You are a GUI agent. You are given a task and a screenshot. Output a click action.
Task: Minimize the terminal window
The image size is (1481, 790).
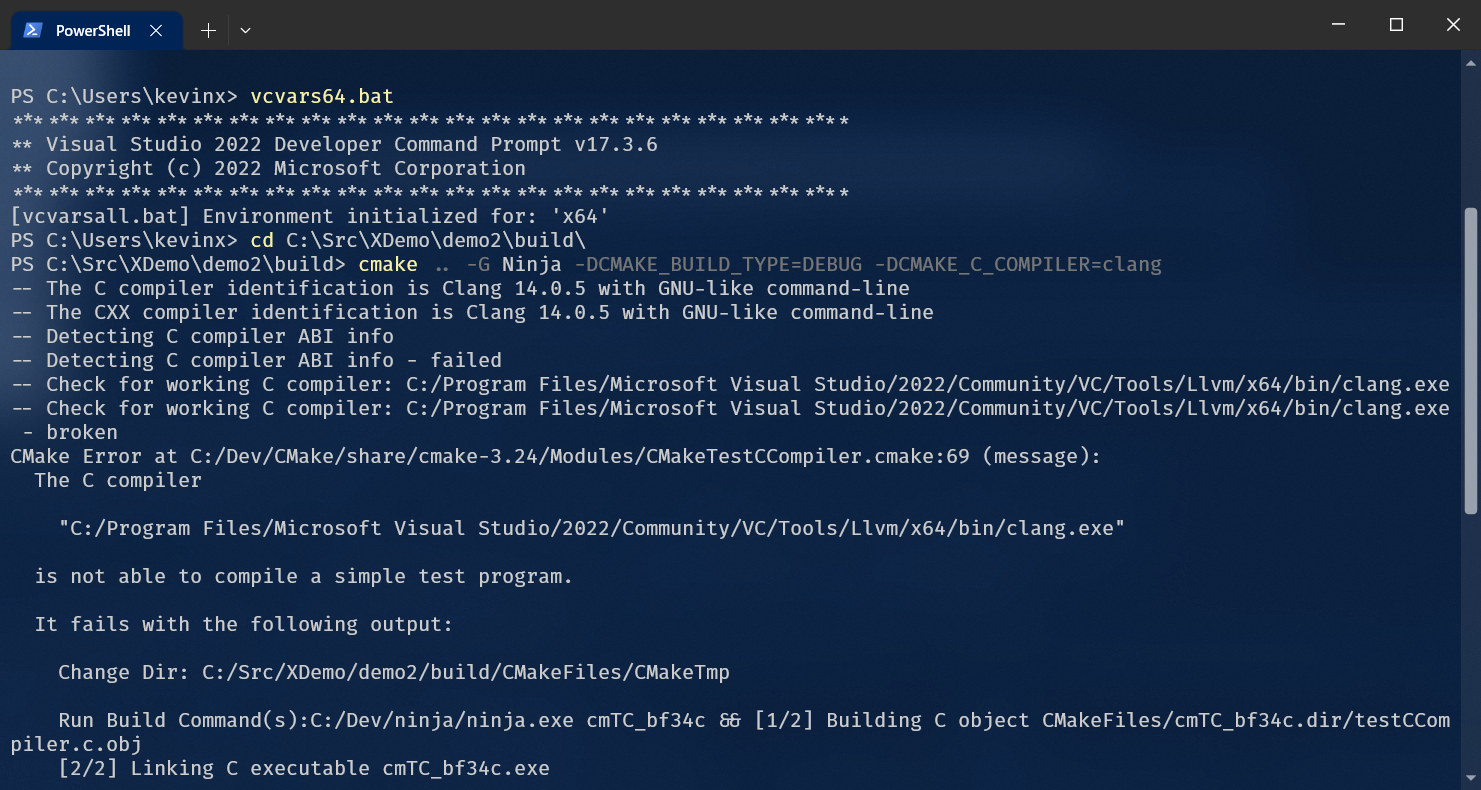[x=1340, y=25]
